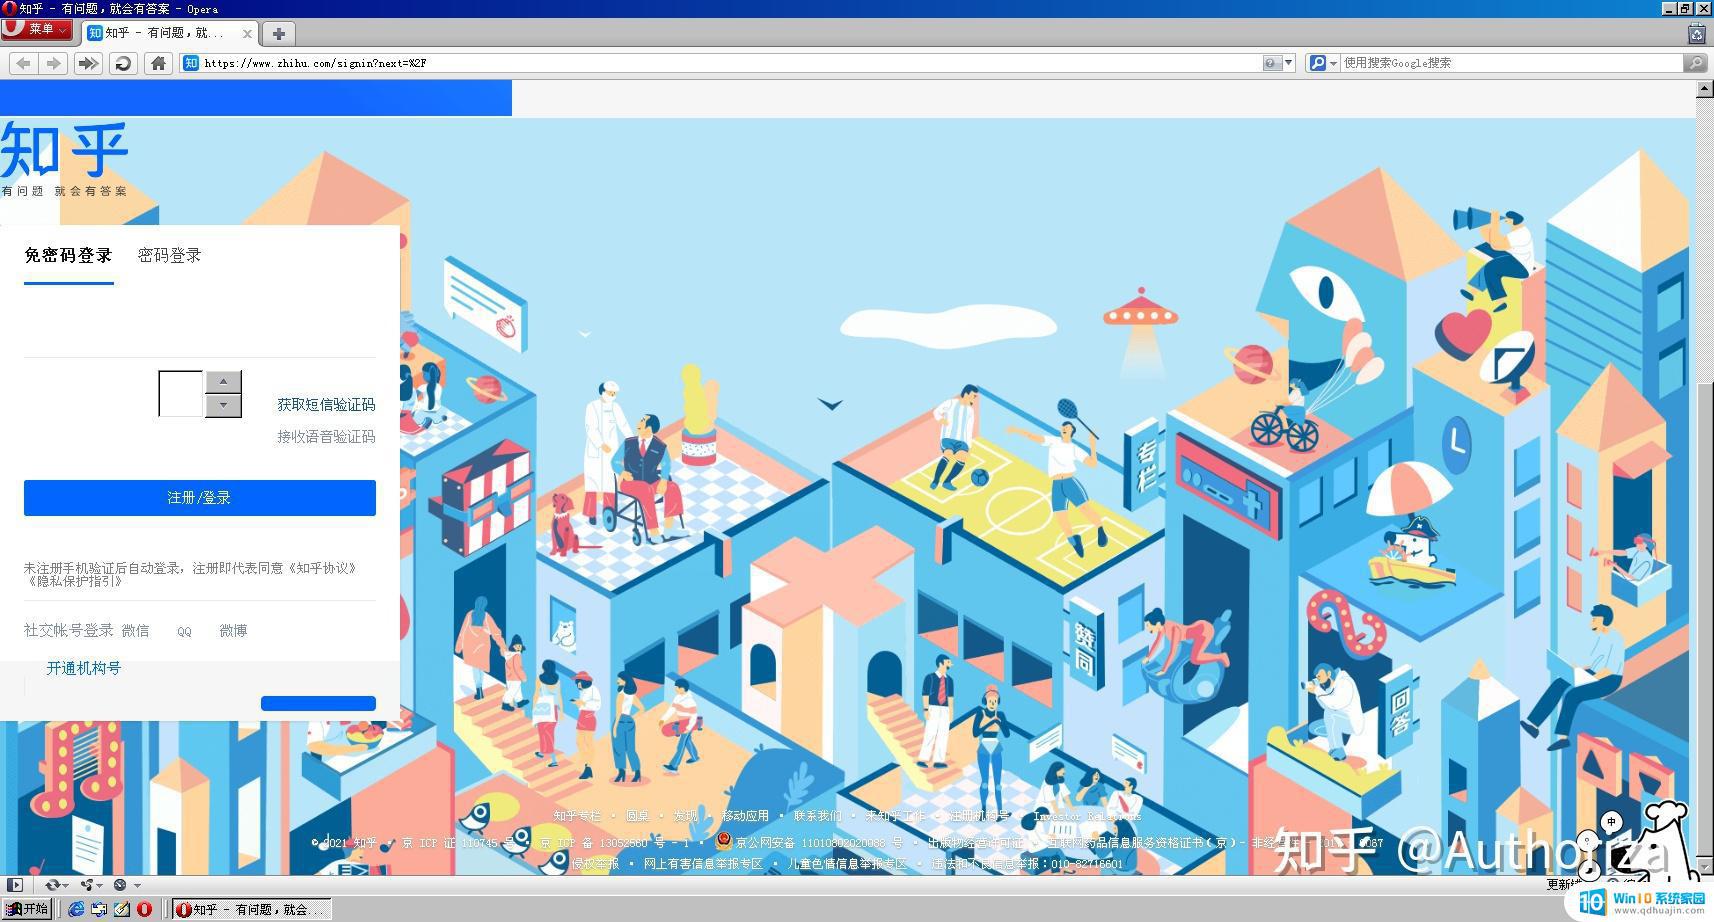This screenshot has height=922, width=1714.
Task: Go forward with the forward arrow
Action: click(x=53, y=63)
